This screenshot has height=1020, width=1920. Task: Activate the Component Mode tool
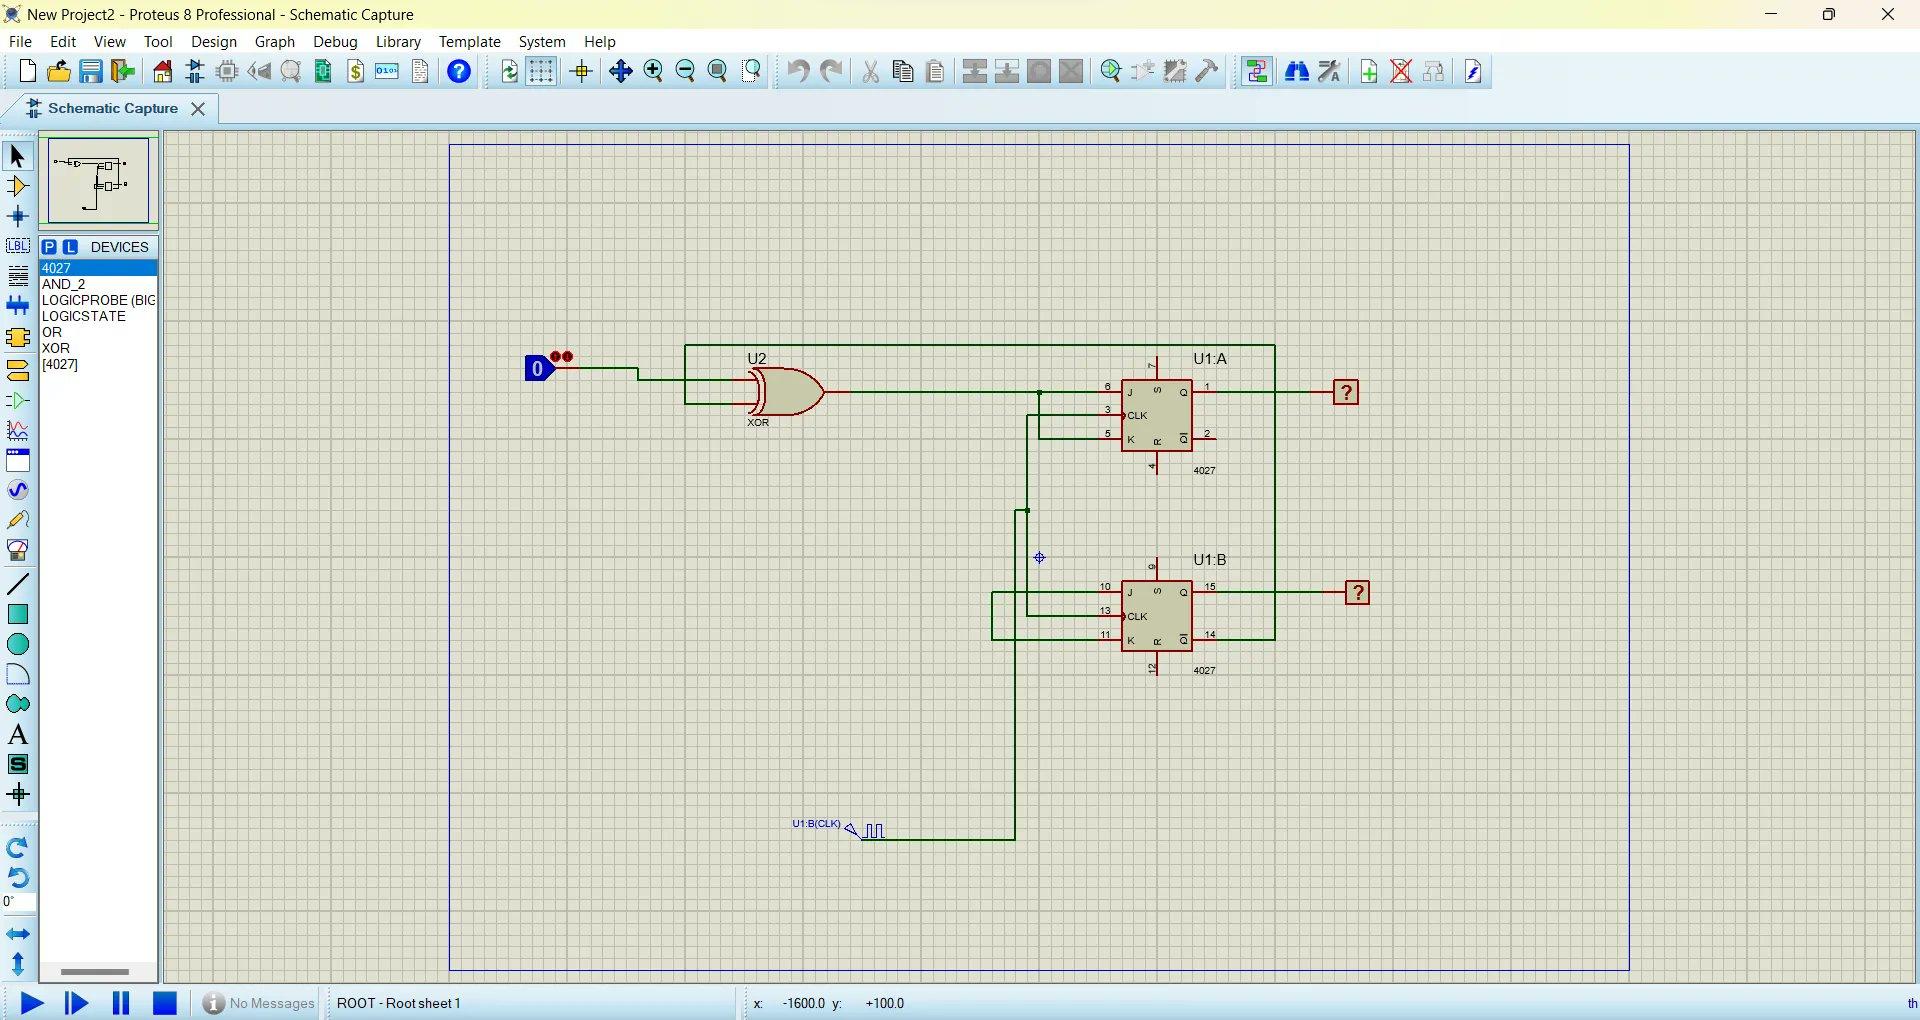click(17, 186)
